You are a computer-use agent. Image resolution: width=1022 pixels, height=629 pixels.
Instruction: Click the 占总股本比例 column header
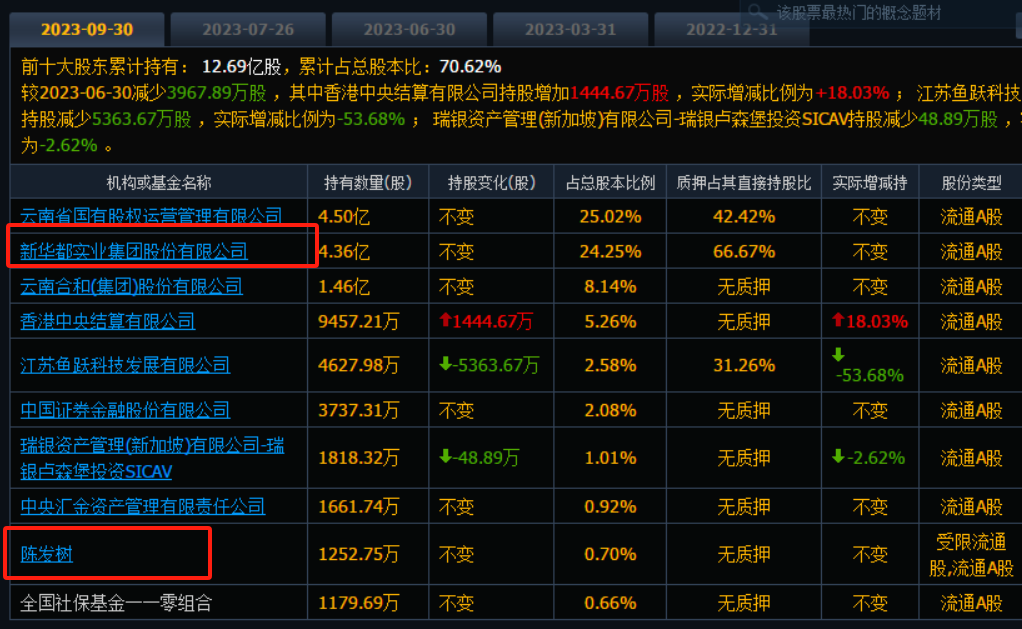click(x=610, y=183)
